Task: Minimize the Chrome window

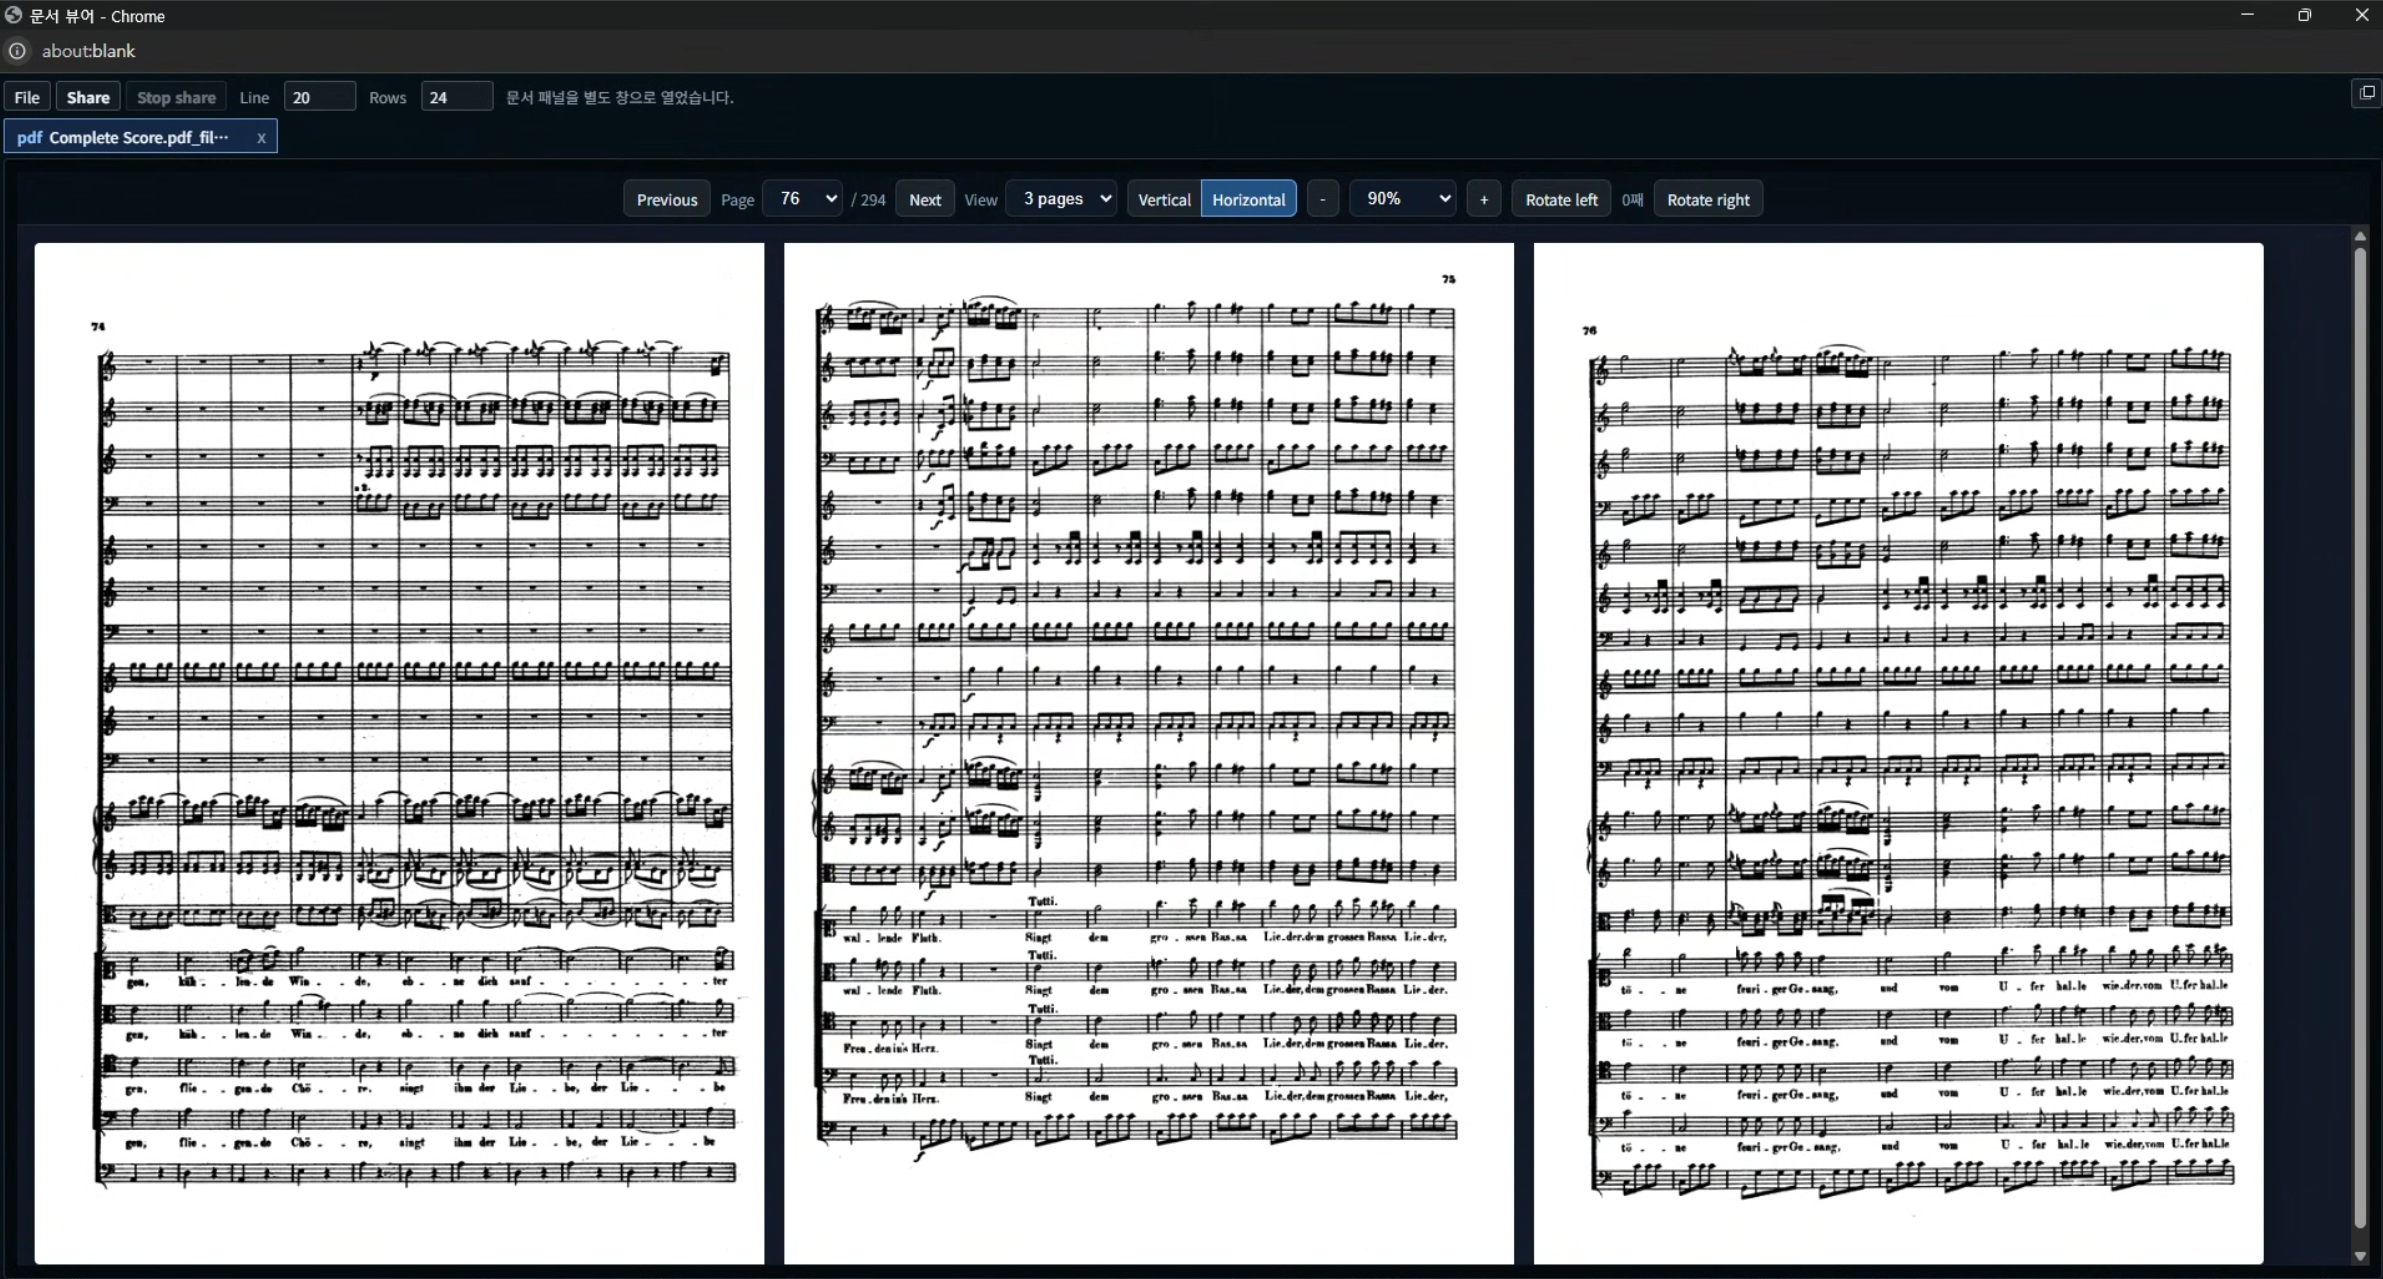Action: click(2247, 14)
